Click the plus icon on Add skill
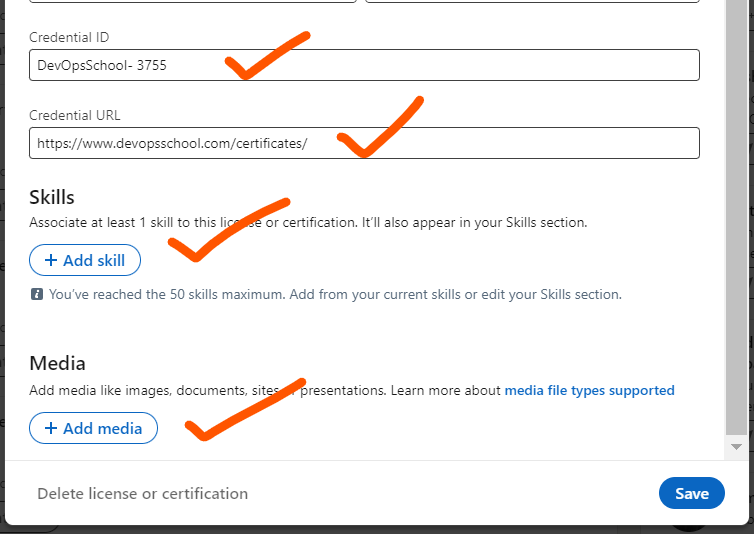754x534 pixels. 50,261
